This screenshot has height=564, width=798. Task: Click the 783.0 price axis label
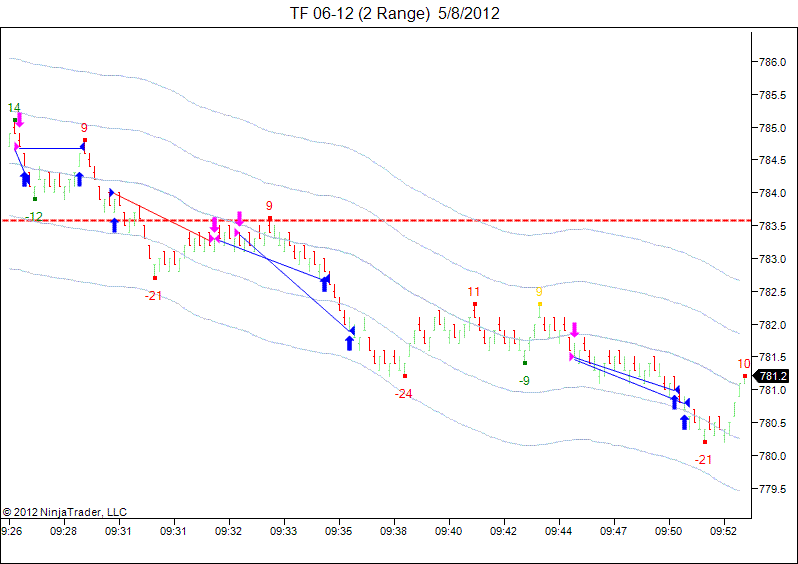point(772,259)
